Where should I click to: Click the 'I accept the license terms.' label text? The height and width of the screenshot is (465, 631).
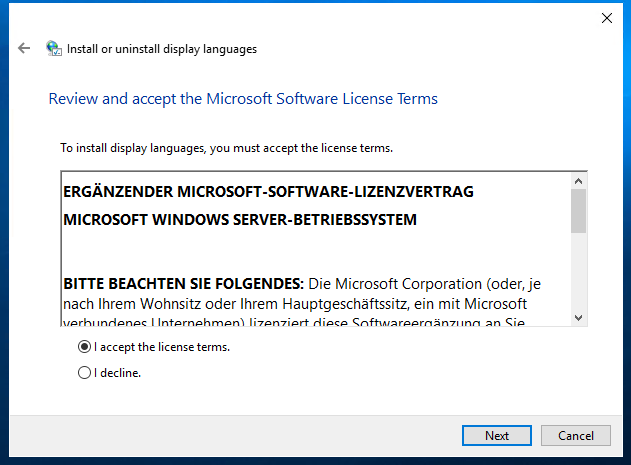(161, 348)
